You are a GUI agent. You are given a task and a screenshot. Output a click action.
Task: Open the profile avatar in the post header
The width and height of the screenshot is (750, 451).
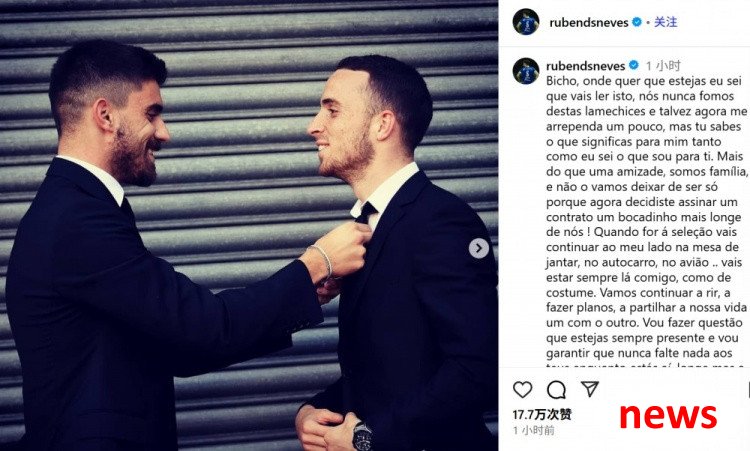[x=526, y=22]
